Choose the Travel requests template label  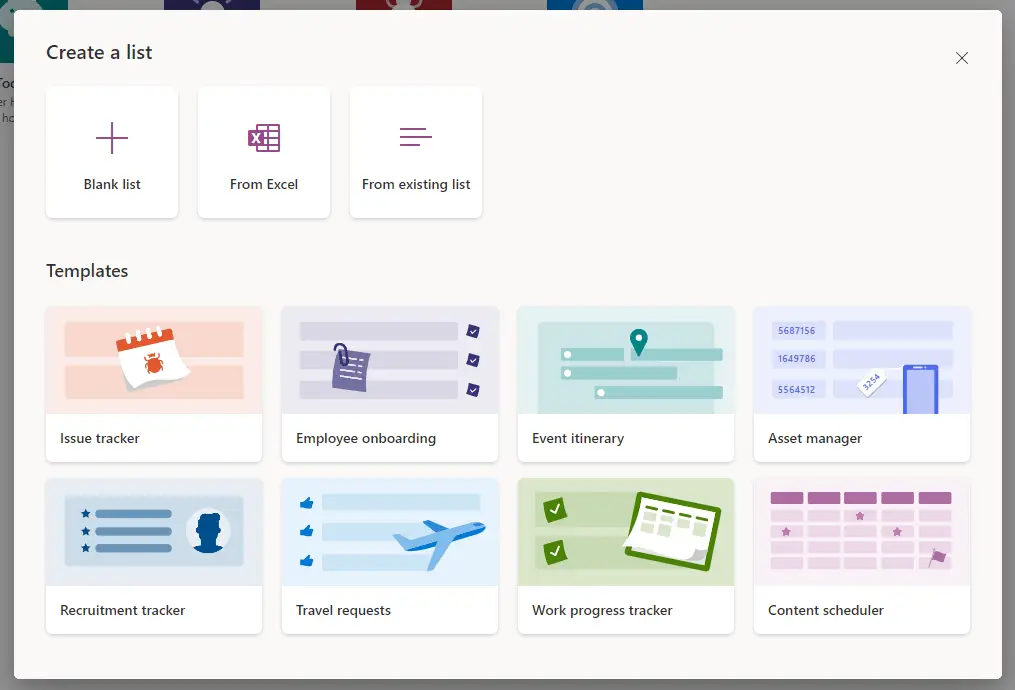[343, 610]
